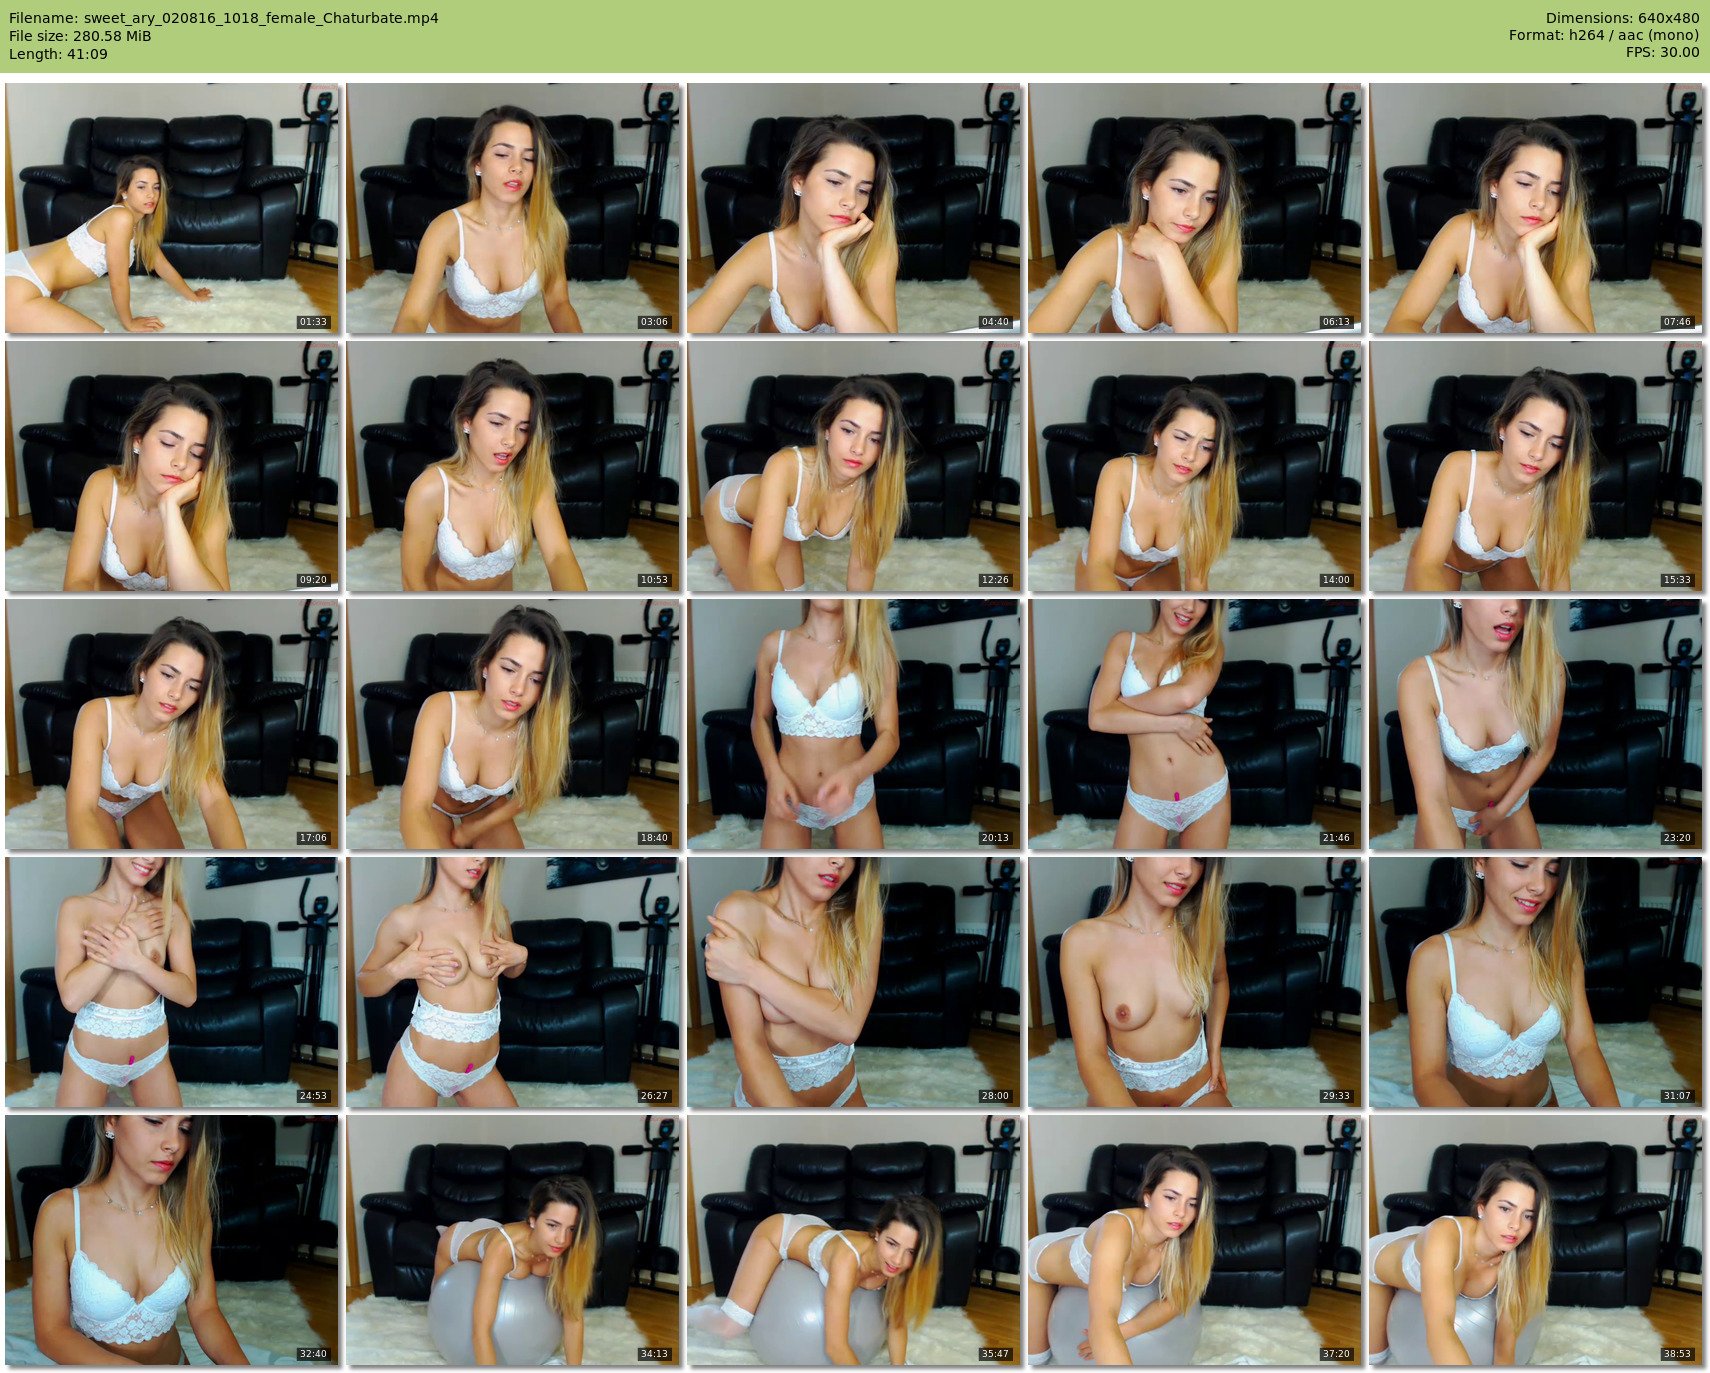This screenshot has height=1373, width=1710.
Task: Click the thumbnail marked 14:00
Action: (1195, 466)
